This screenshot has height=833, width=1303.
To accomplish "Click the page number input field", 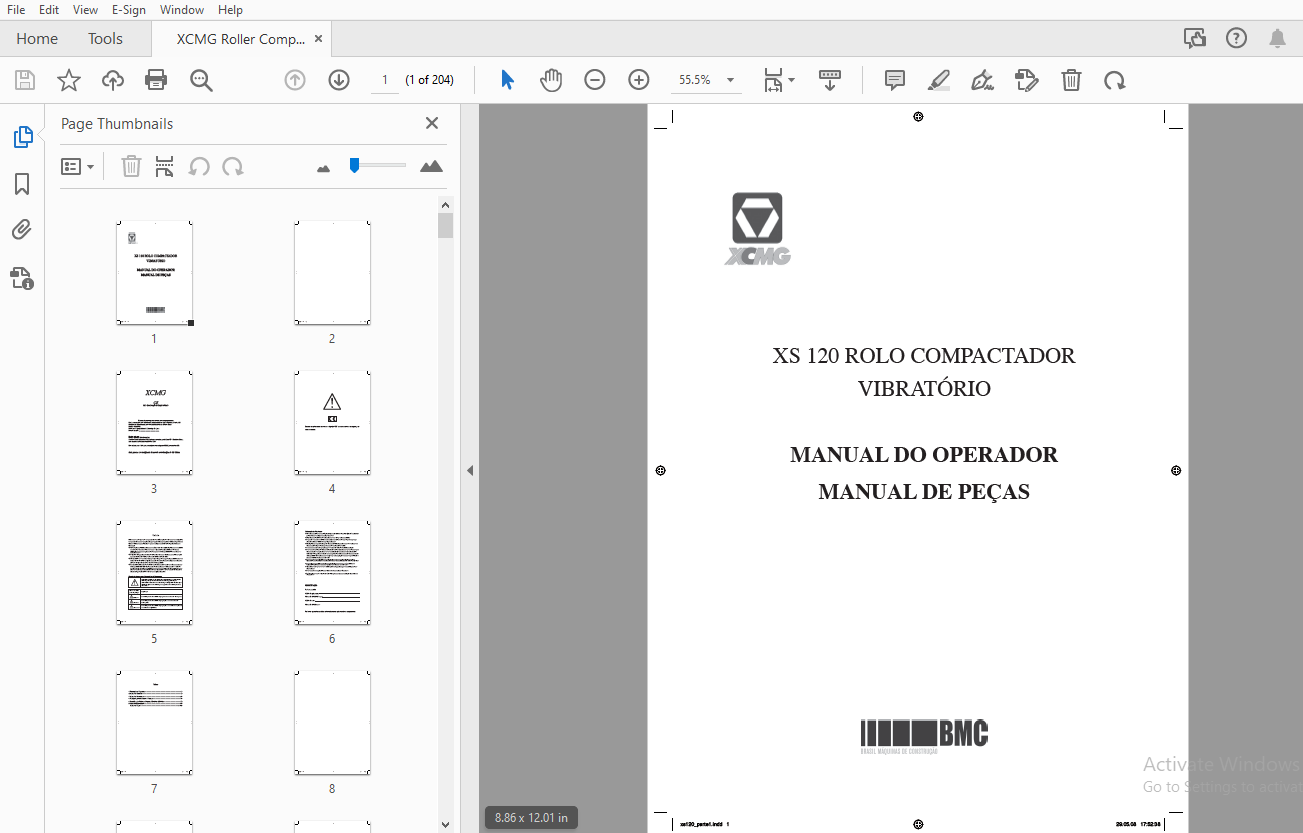I will pos(384,80).
